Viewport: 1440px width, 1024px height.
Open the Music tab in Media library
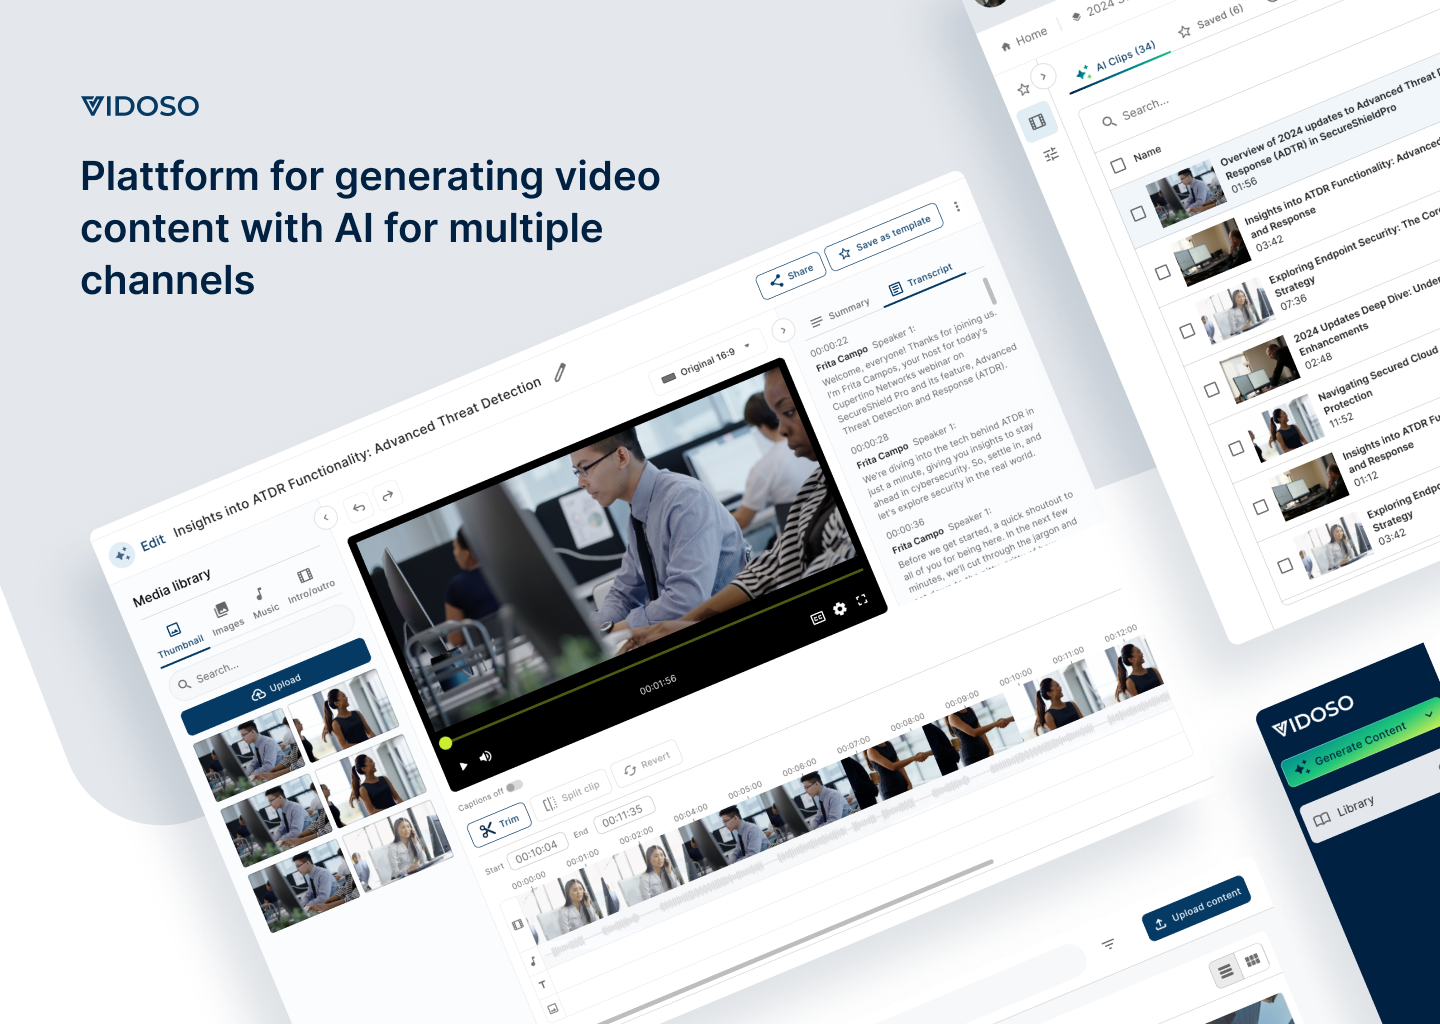(x=263, y=602)
